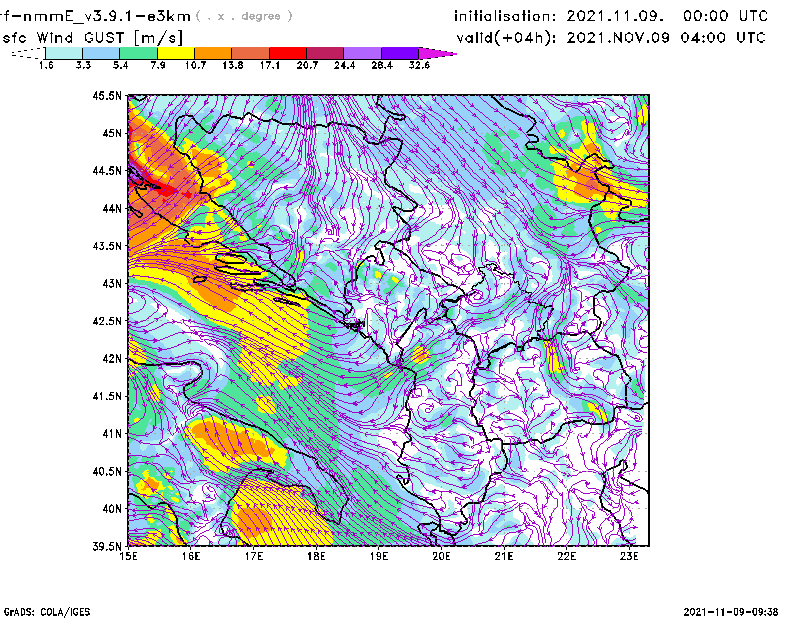This screenshot has width=800, height=618.
Task: Click the bright red 17.1–20.7 legend swatch
Action: 288,53
